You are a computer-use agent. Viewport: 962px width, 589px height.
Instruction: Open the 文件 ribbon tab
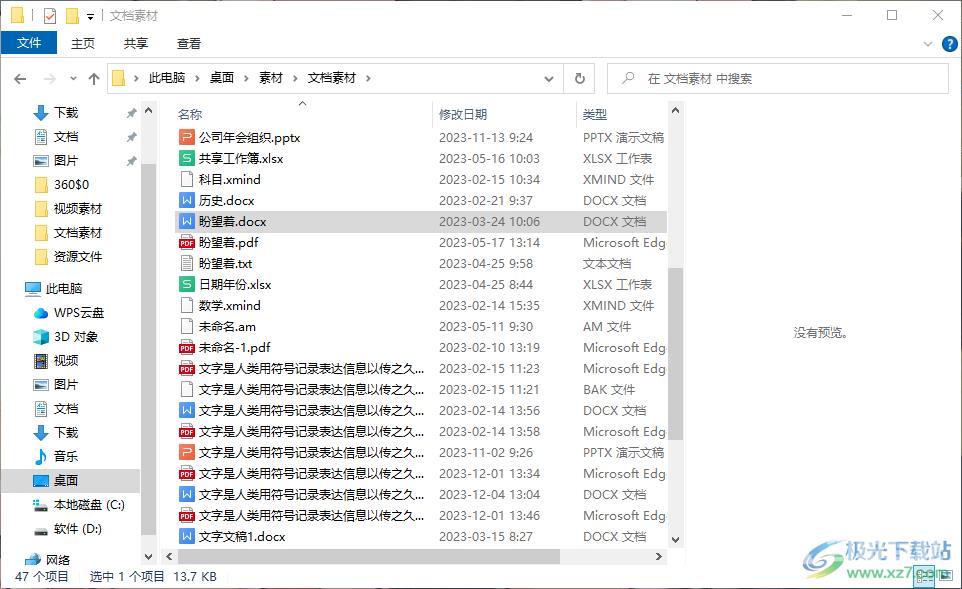29,43
